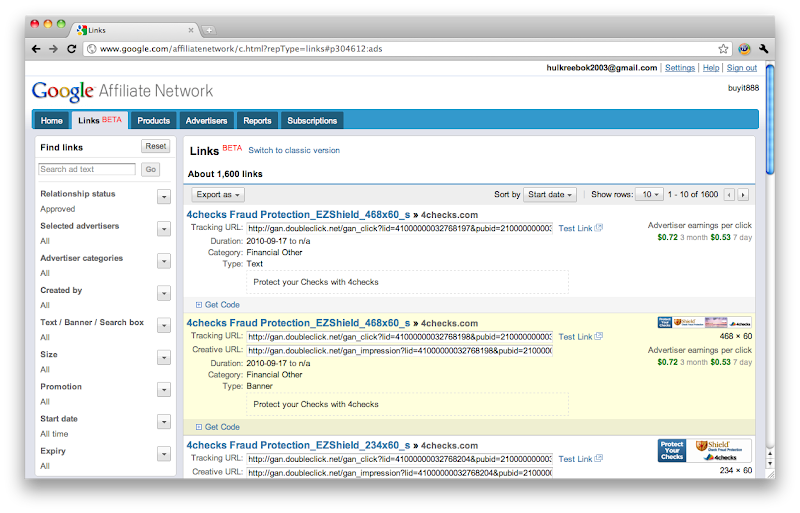Click the Reset button in Find links
800x513 pixels.
(x=156, y=146)
